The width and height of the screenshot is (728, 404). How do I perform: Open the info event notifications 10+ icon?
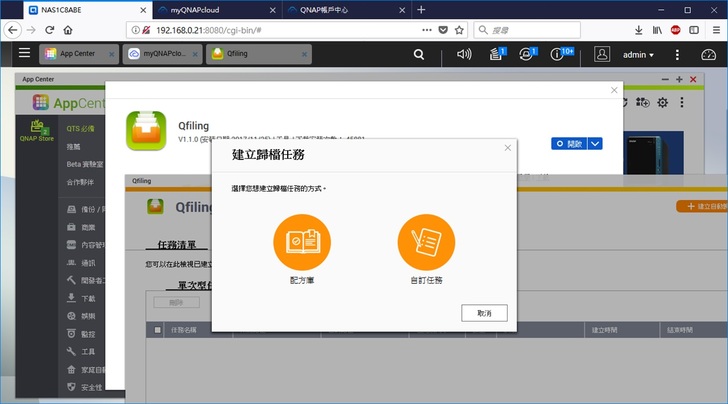coord(563,54)
